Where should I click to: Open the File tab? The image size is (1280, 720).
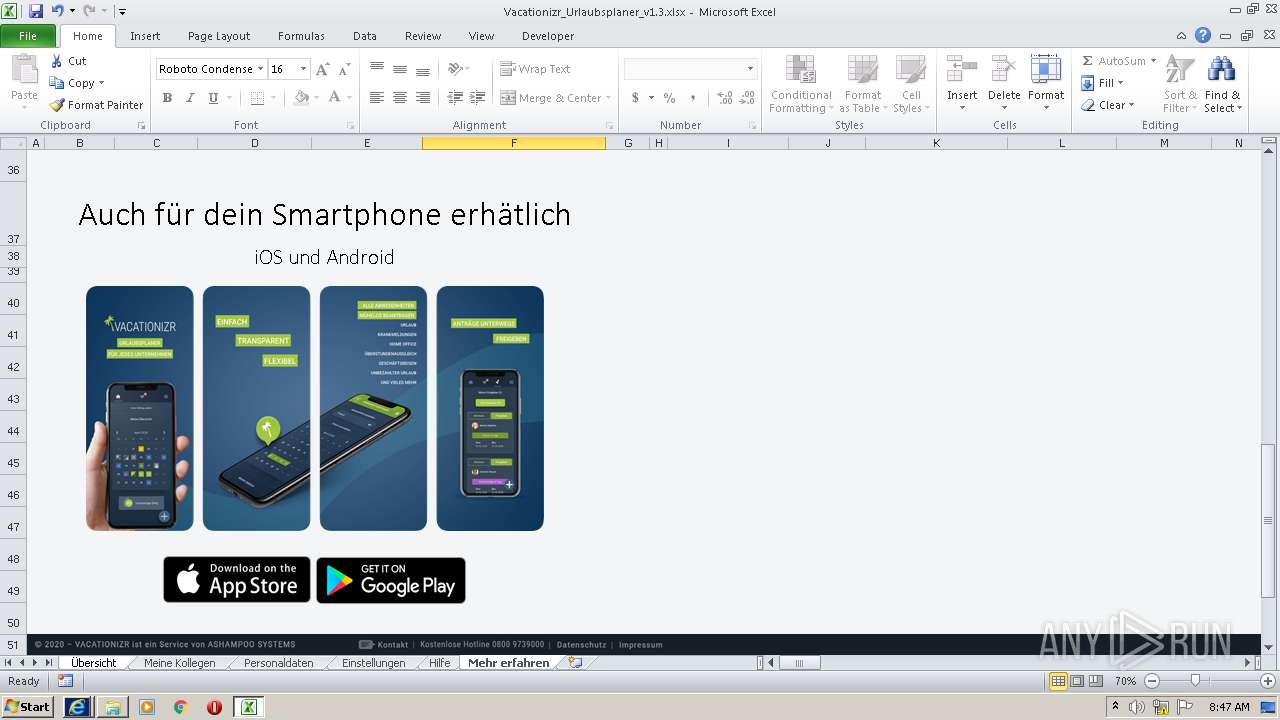(x=28, y=36)
